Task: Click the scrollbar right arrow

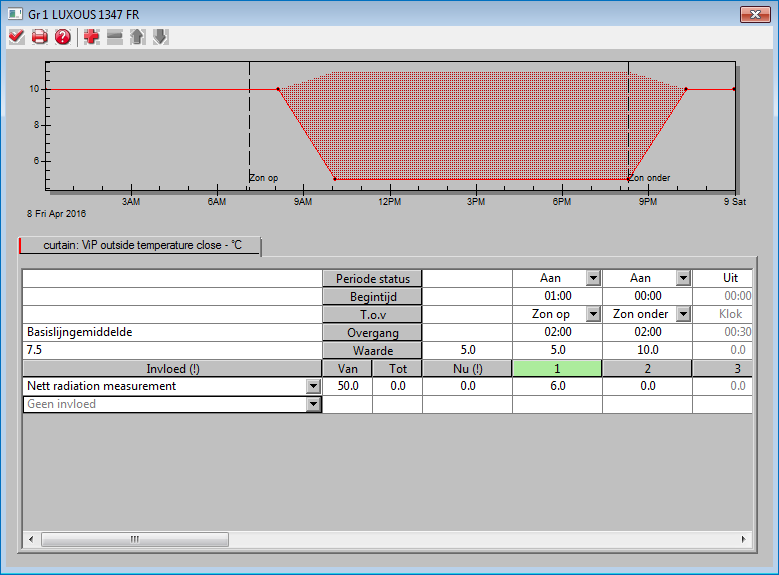Action: [x=743, y=539]
